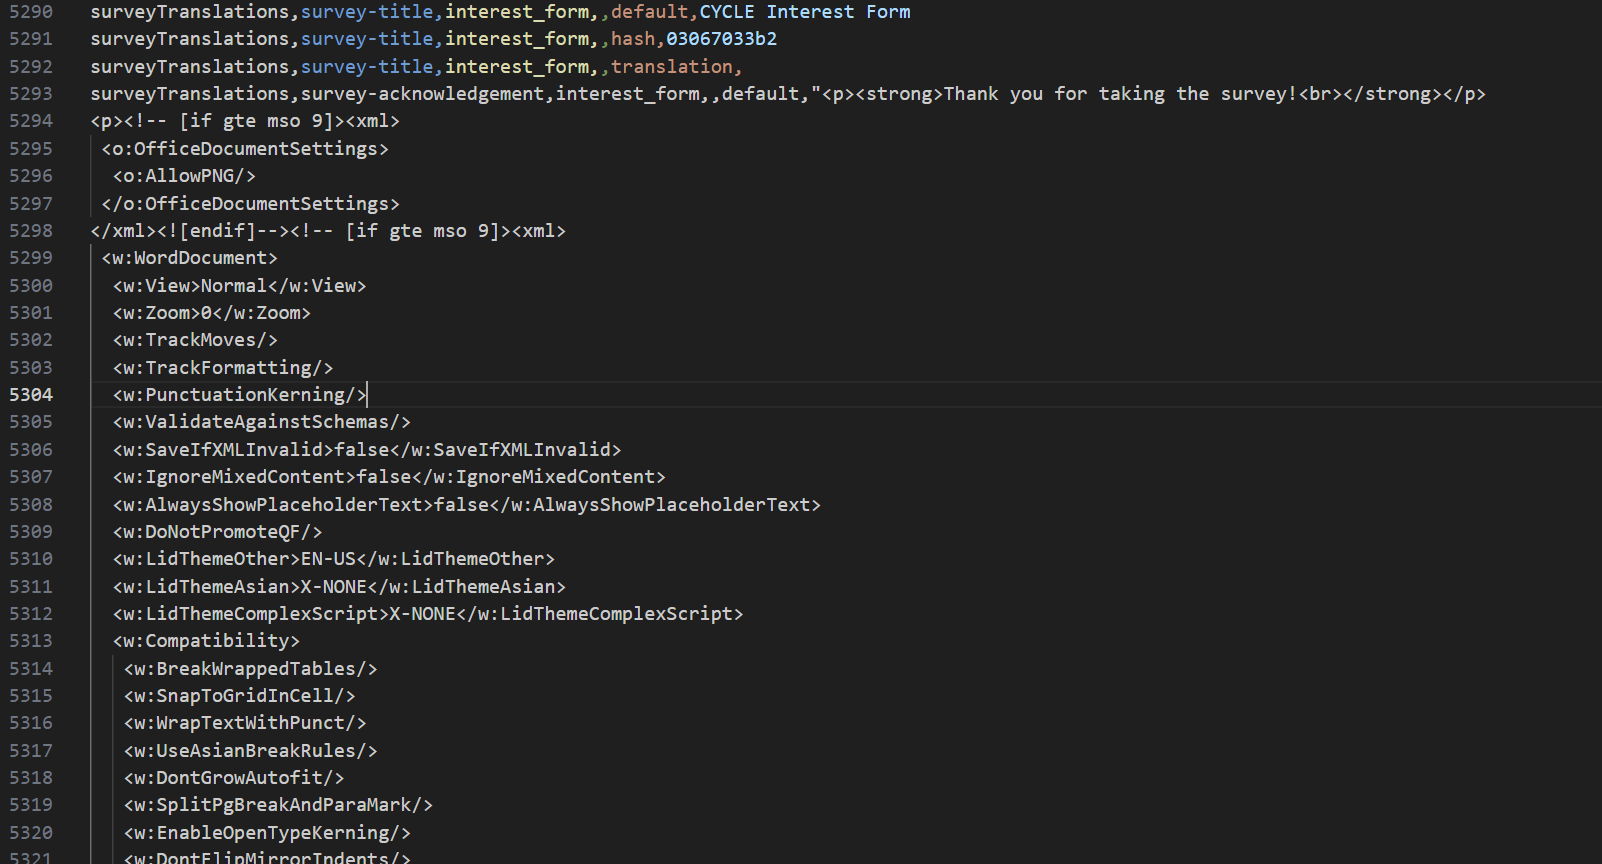Click line number 5304 in the gutter

pyautogui.click(x=31, y=395)
